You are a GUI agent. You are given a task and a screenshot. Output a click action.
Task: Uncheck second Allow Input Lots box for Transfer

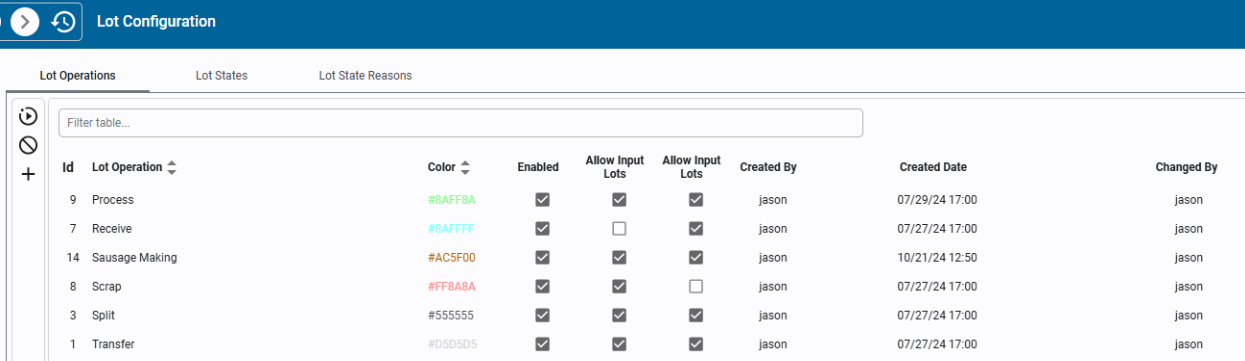click(696, 344)
